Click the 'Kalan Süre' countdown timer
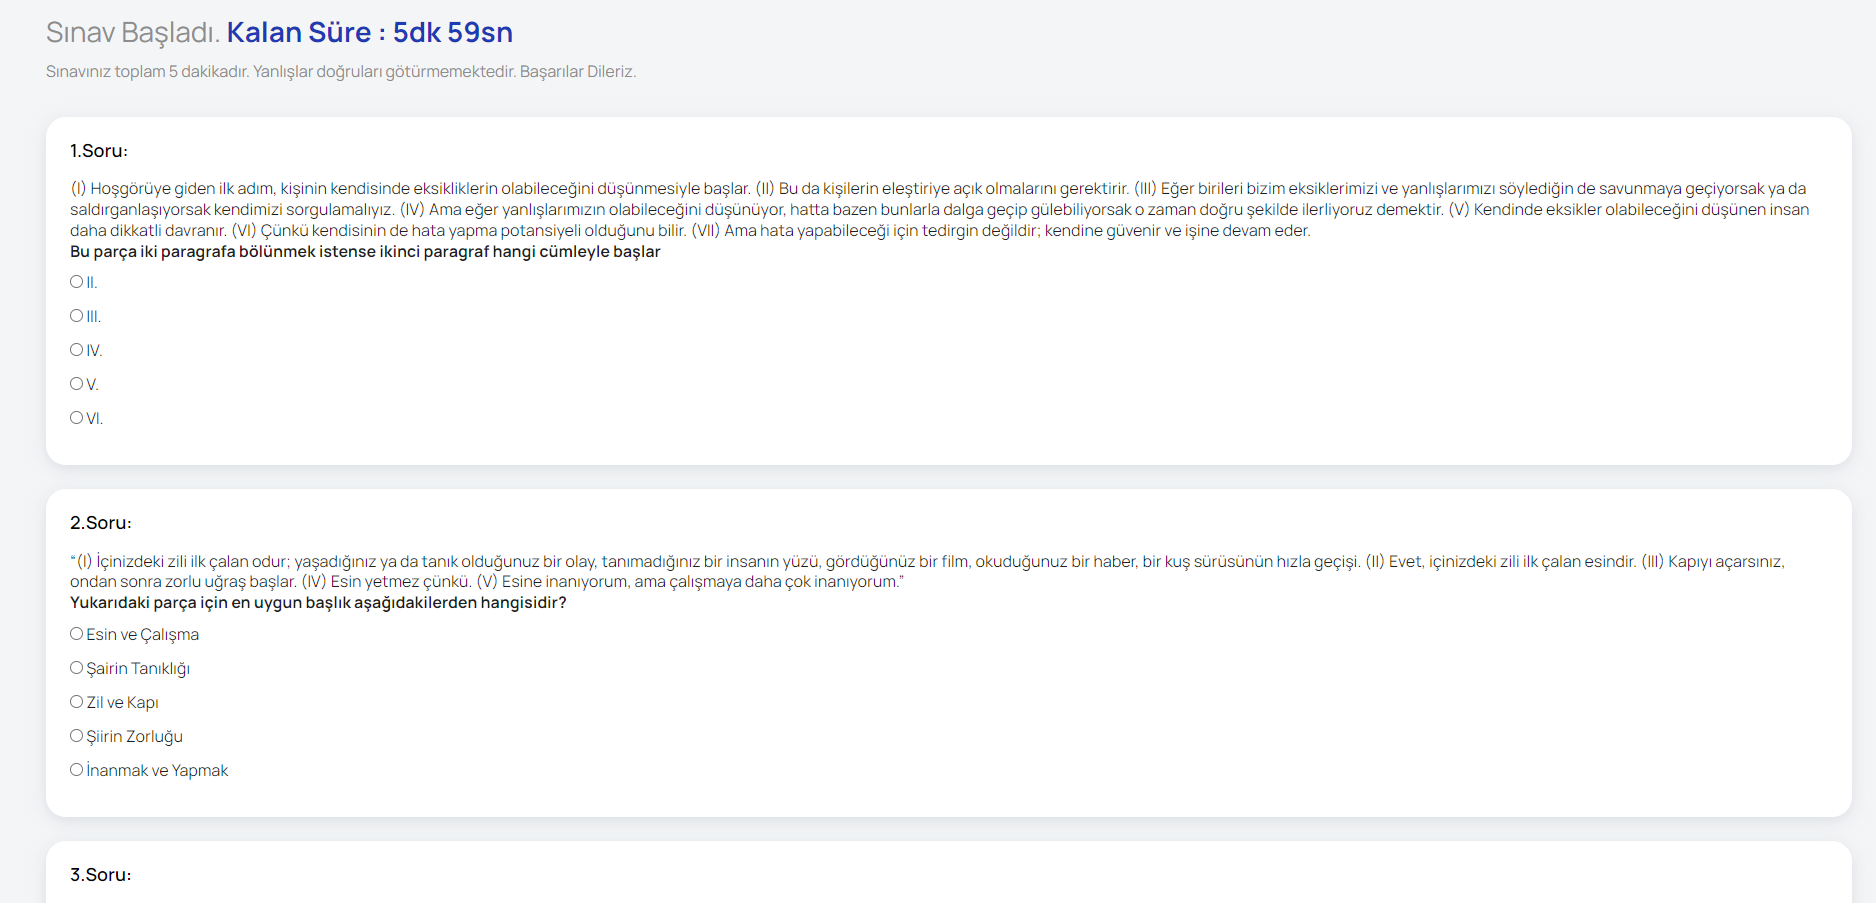Image resolution: width=1876 pixels, height=903 pixels. (369, 33)
